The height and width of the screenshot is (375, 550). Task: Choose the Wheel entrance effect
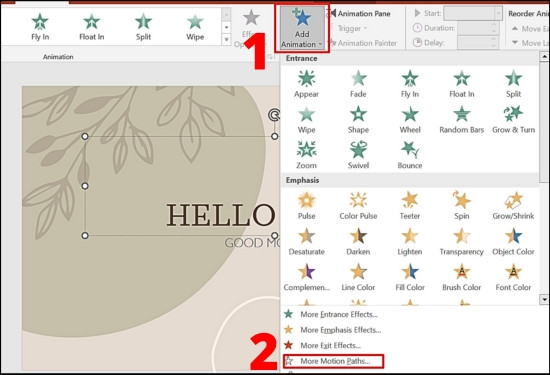tap(410, 120)
